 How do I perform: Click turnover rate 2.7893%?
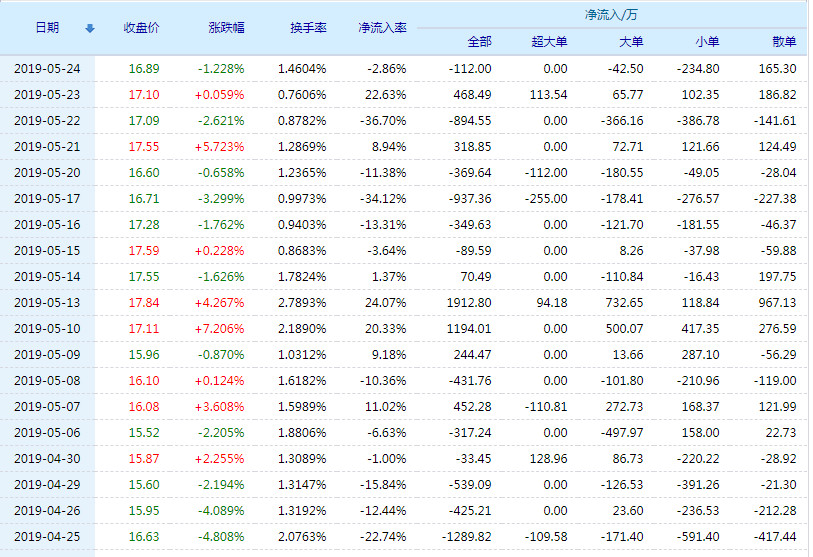(302, 302)
